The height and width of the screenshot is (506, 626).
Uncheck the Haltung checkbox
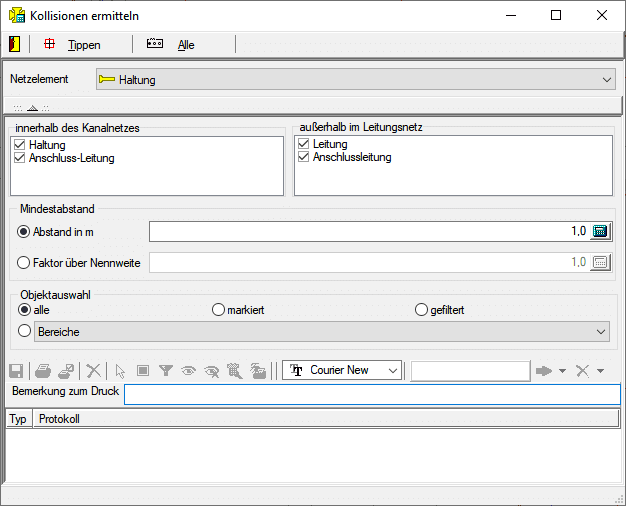[x=21, y=145]
